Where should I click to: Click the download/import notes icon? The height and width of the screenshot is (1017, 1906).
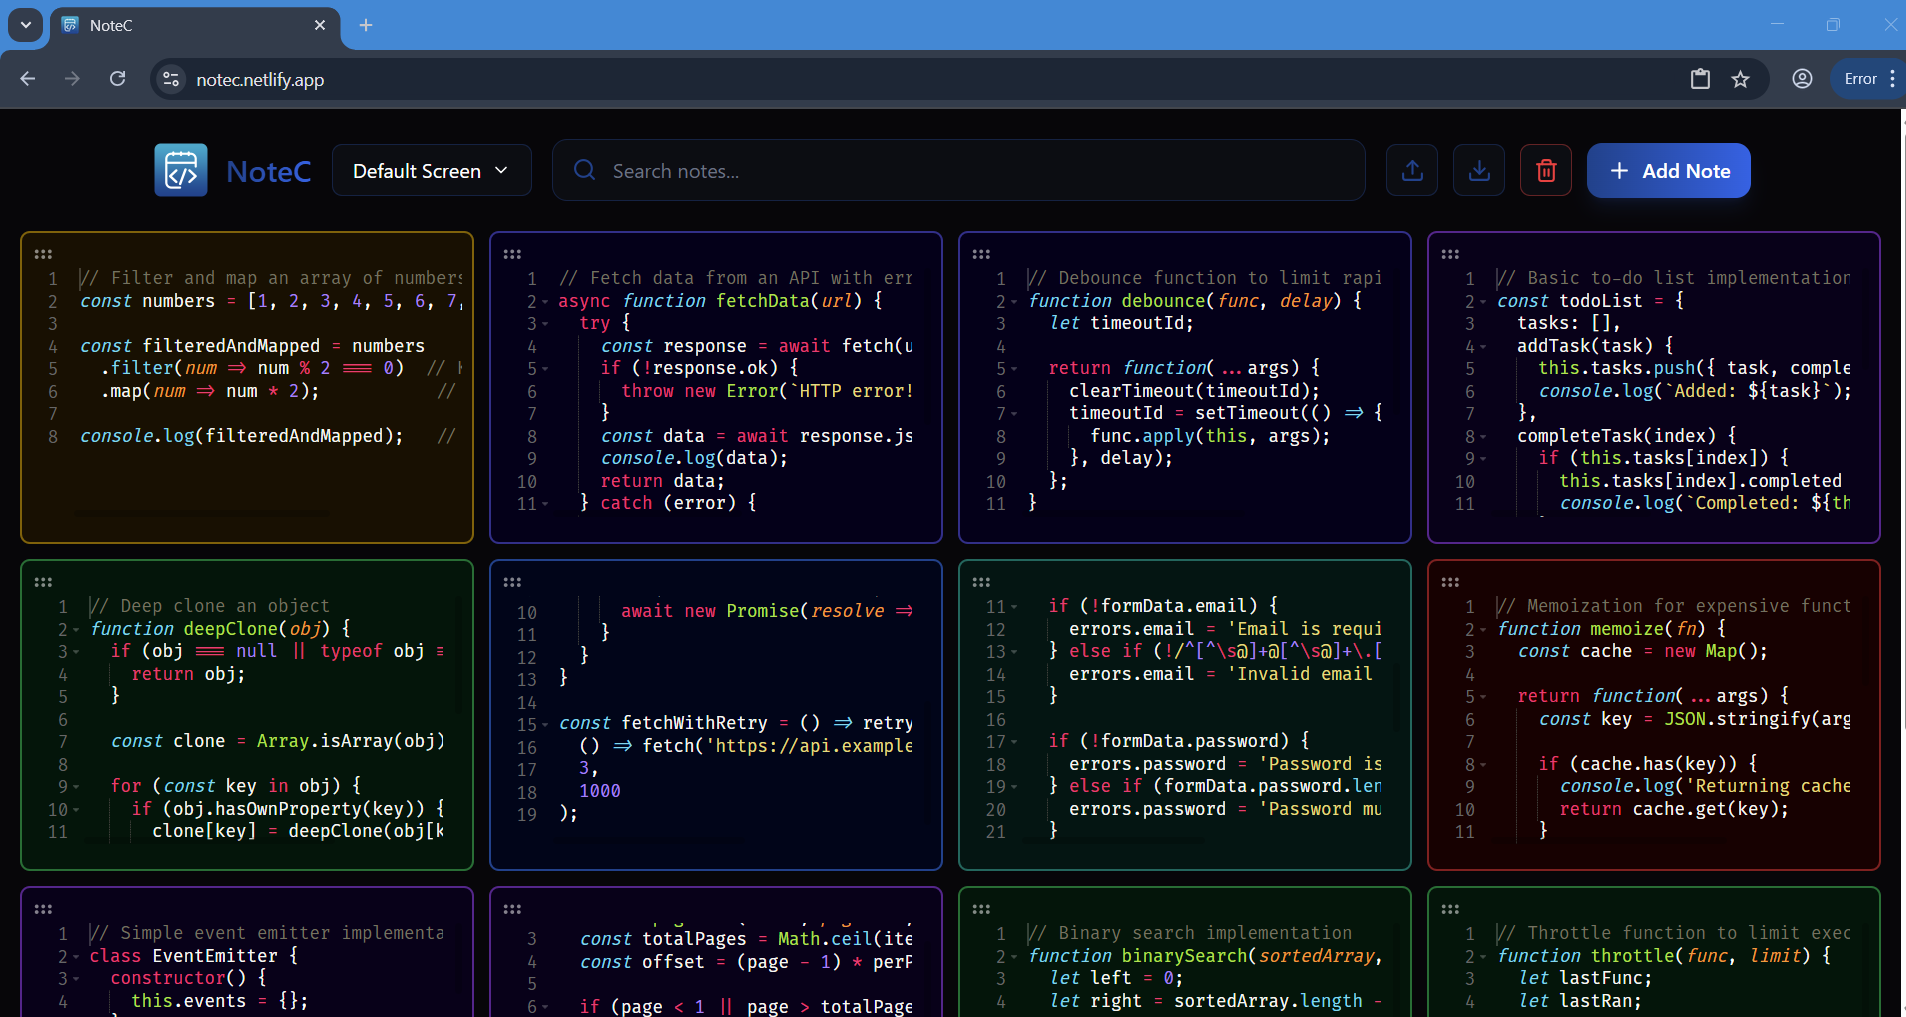click(x=1479, y=170)
